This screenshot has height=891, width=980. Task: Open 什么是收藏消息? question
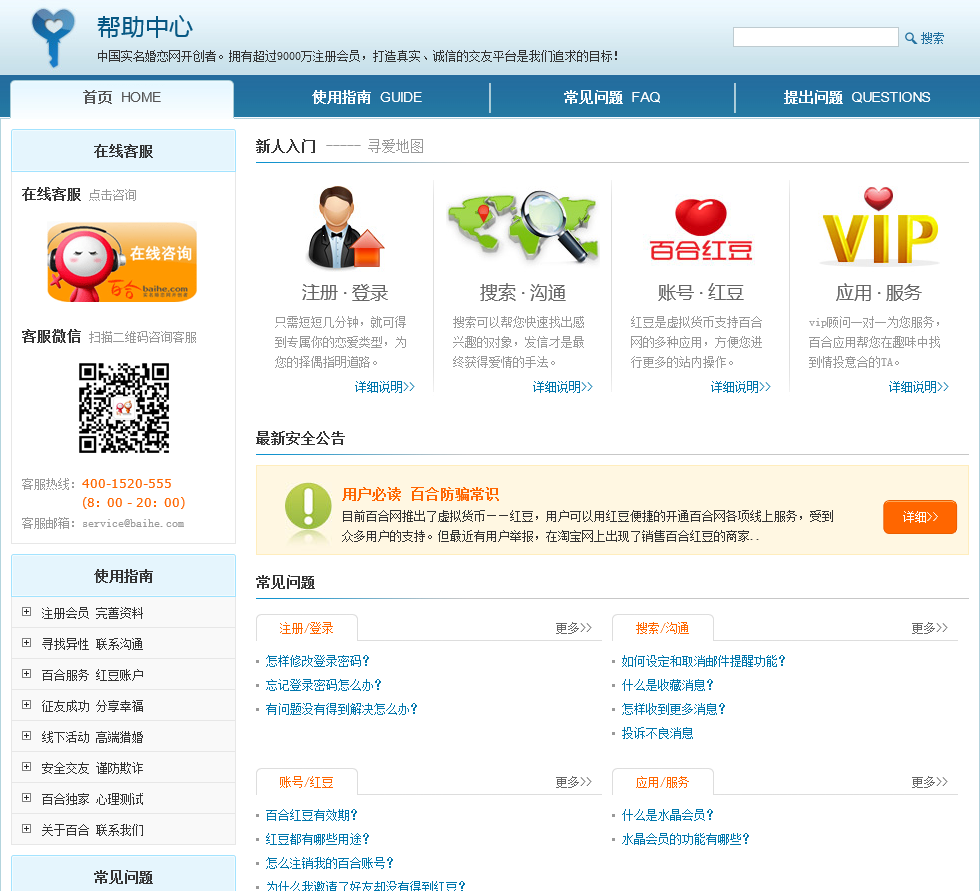[668, 685]
